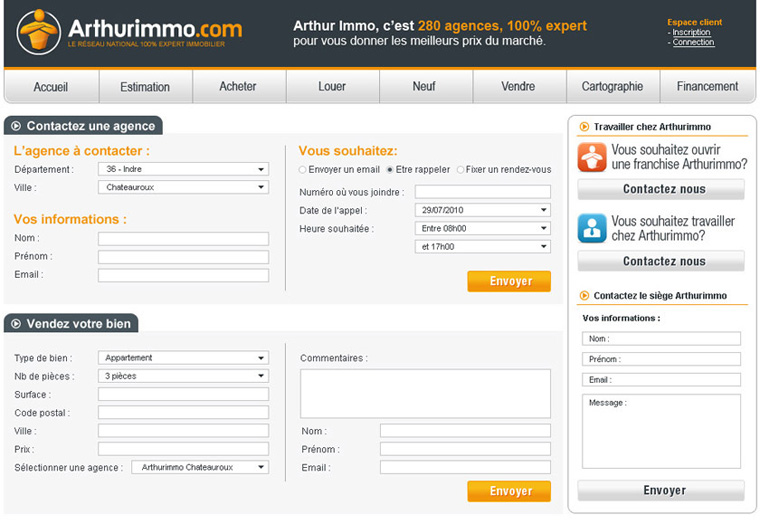Viewport: 760px width, 524px height.
Task: Focus Email field below Commentaires
Action: (x=465, y=467)
